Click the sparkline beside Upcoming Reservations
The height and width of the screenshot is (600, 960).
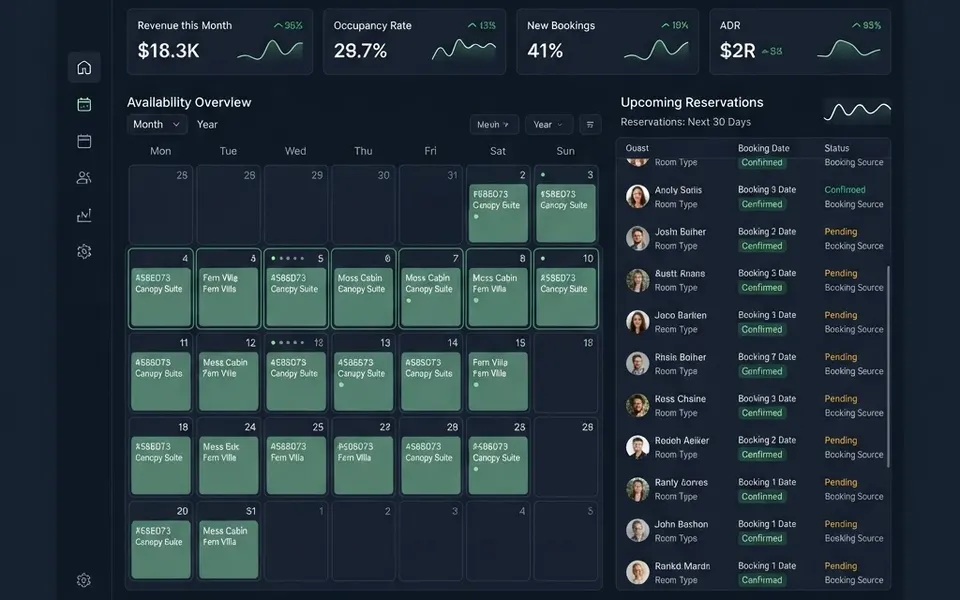857,111
